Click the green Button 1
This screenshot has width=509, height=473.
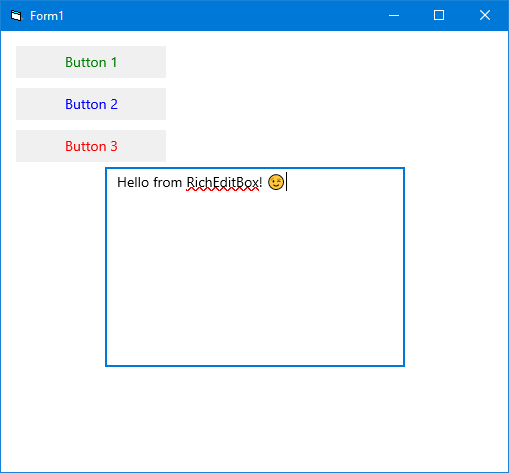point(91,62)
